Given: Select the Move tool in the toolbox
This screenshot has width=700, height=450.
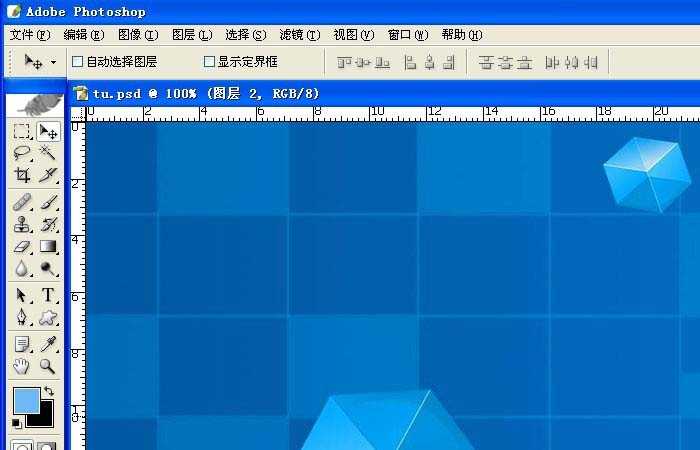Looking at the screenshot, I should click(48, 132).
